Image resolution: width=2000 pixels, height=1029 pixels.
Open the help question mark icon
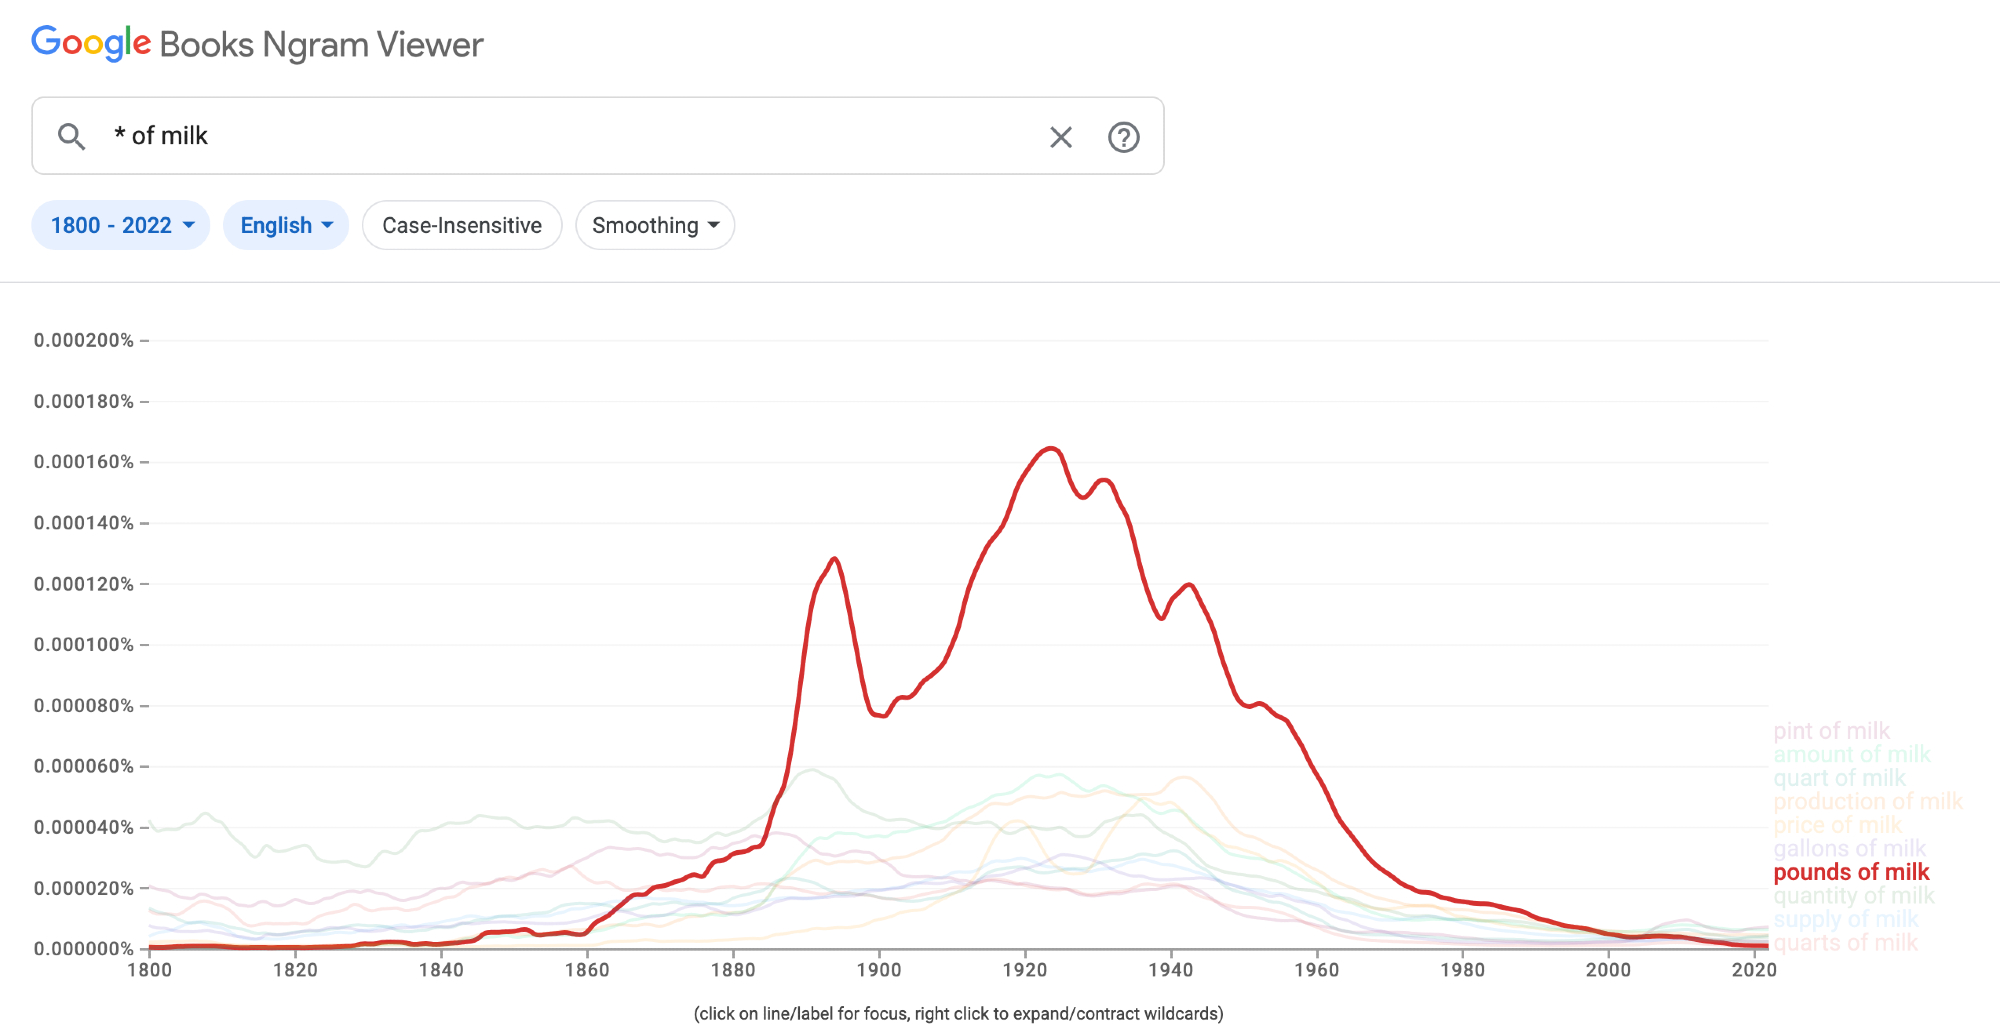pos(1123,137)
